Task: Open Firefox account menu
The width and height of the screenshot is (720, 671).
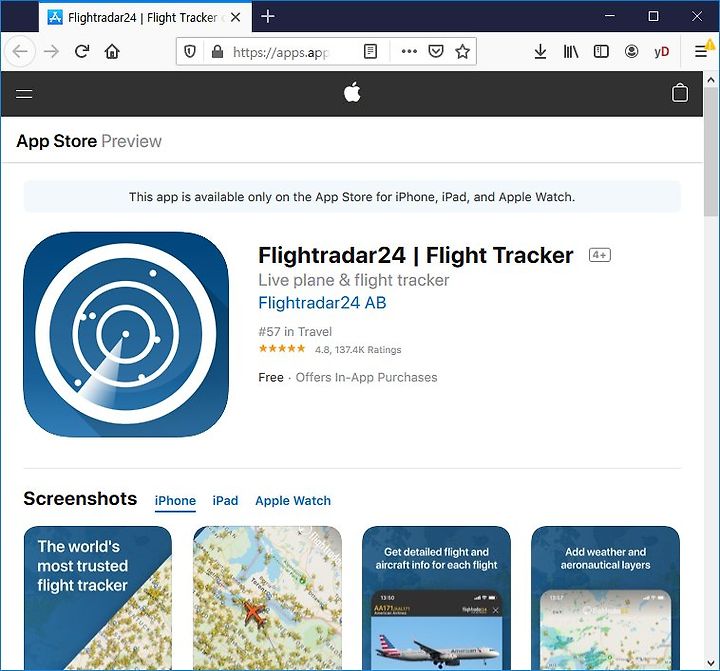Action: [631, 51]
